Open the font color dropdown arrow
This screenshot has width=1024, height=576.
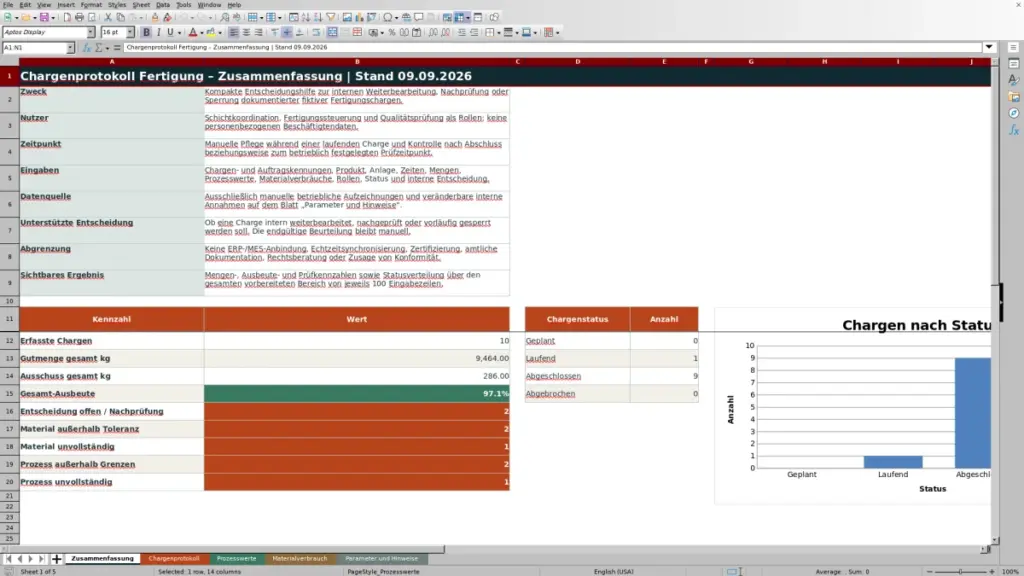coord(201,33)
